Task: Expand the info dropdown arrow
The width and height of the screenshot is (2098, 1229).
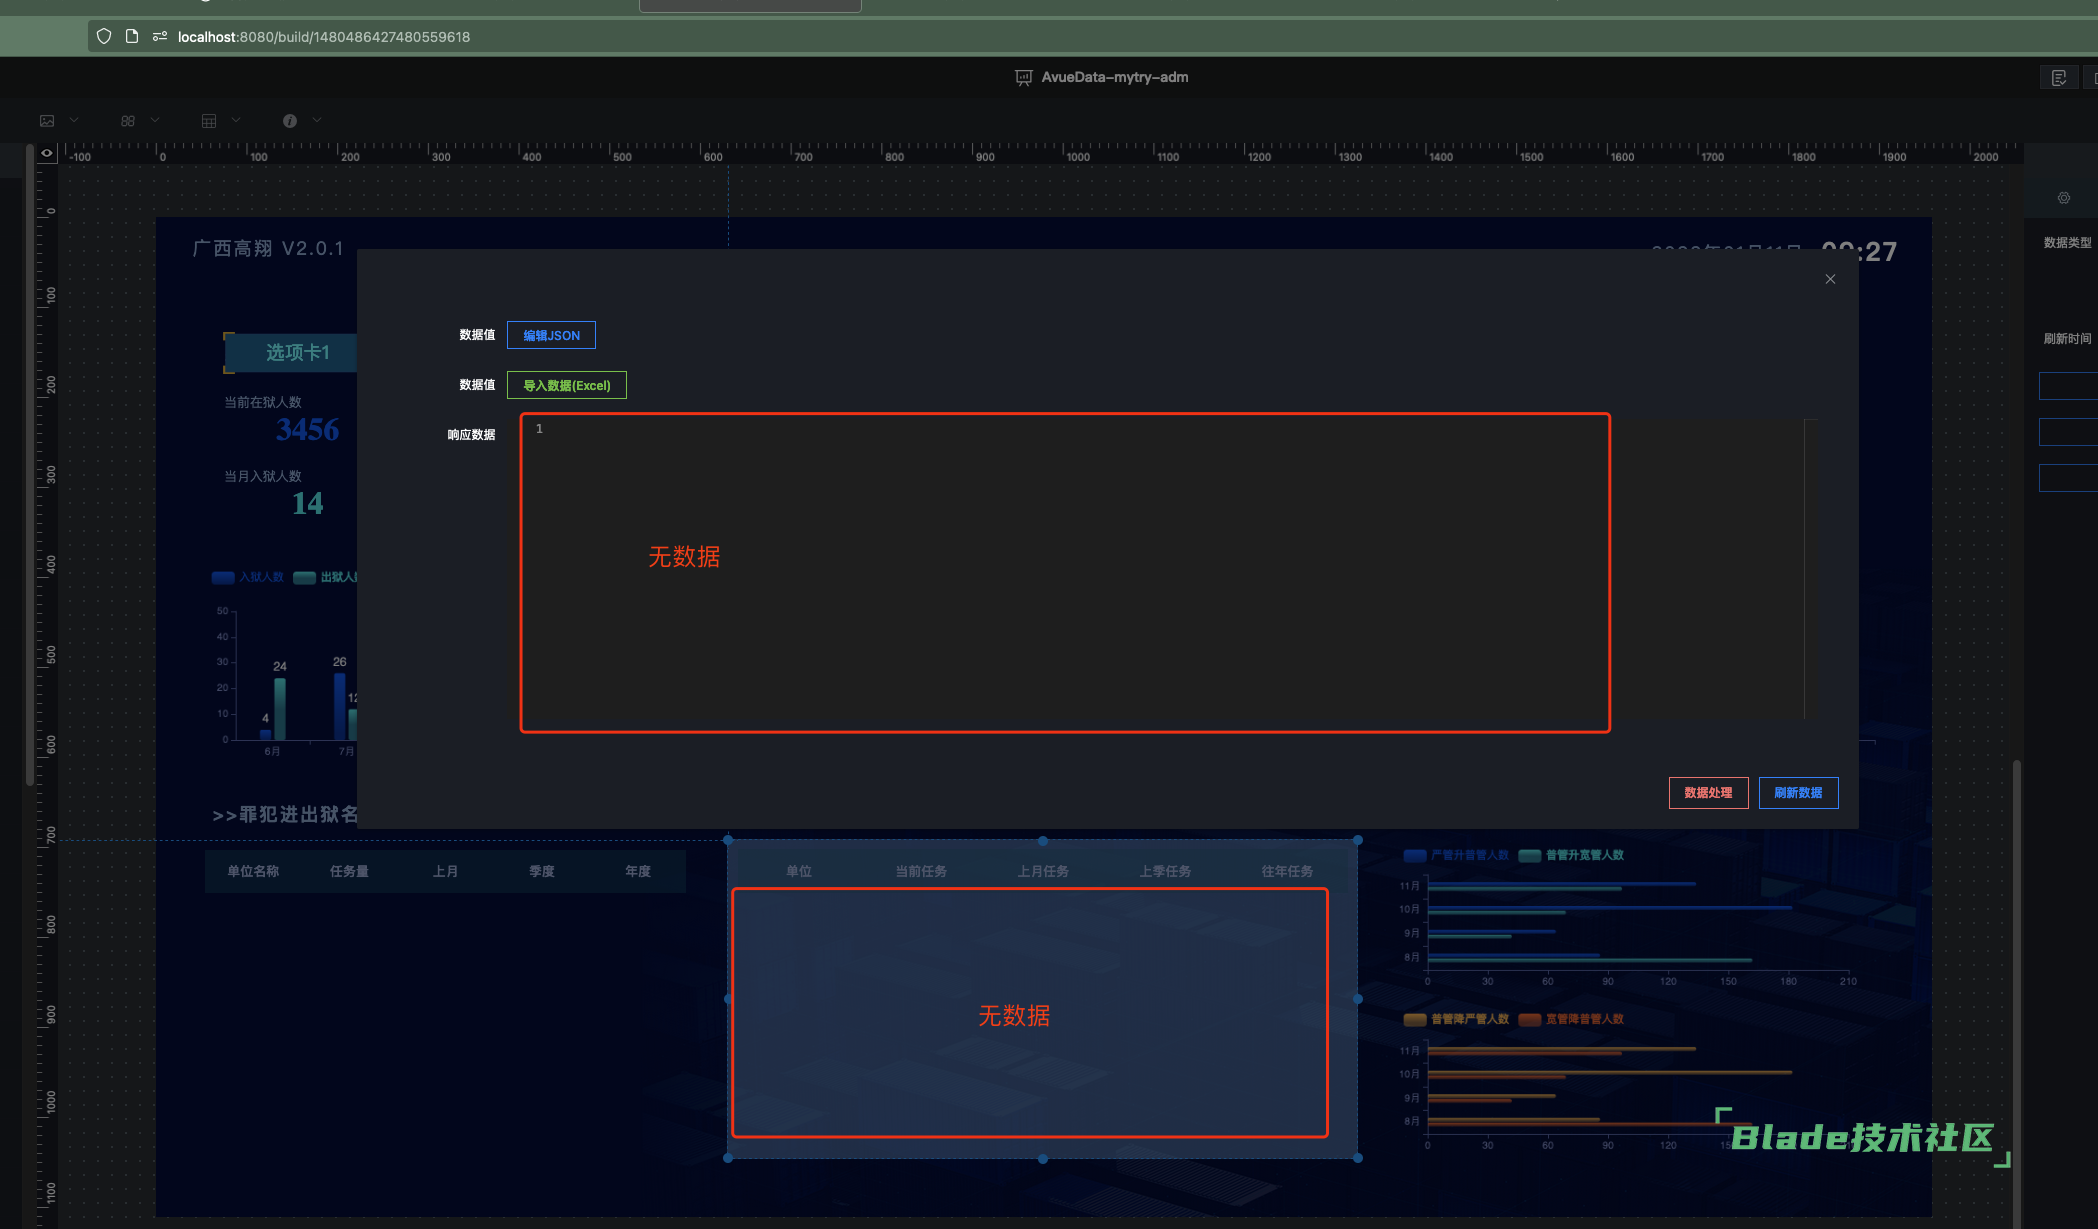Action: [317, 120]
